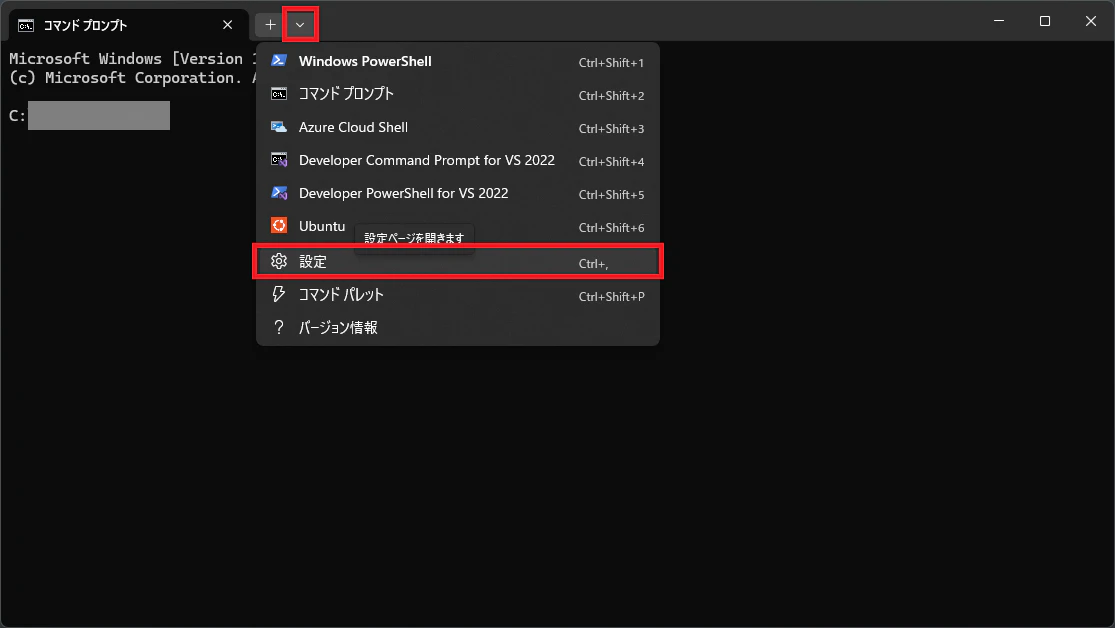Open the new tab plus button

coord(270,25)
